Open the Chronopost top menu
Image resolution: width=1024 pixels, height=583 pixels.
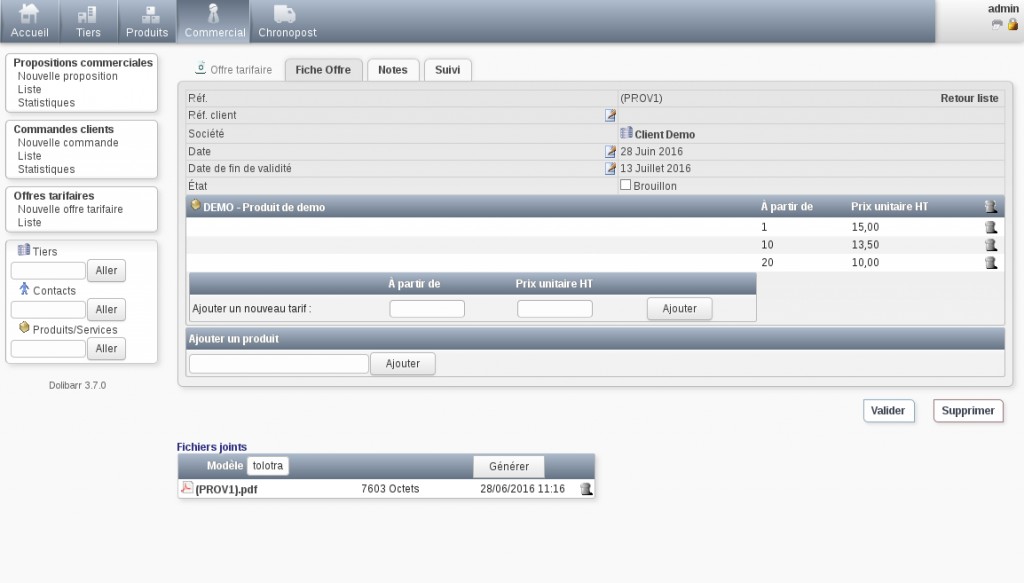click(x=287, y=22)
